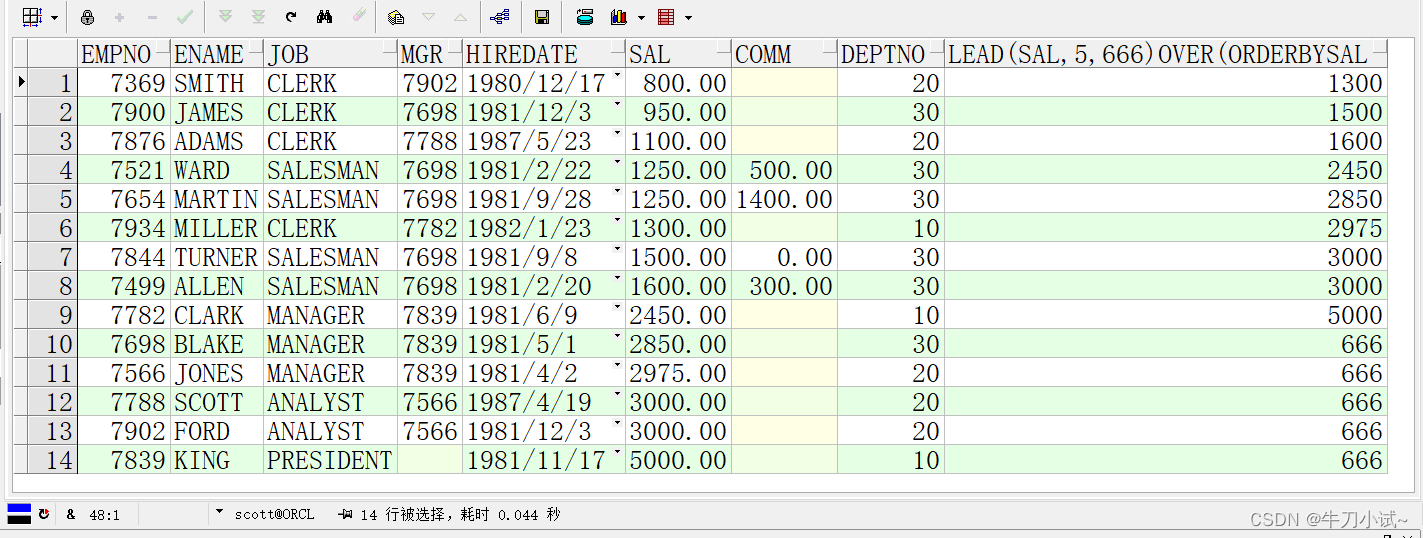Viewport: 1423px width, 538px height.
Task: Click the database disk icon beside the save icon
Action: (585, 17)
